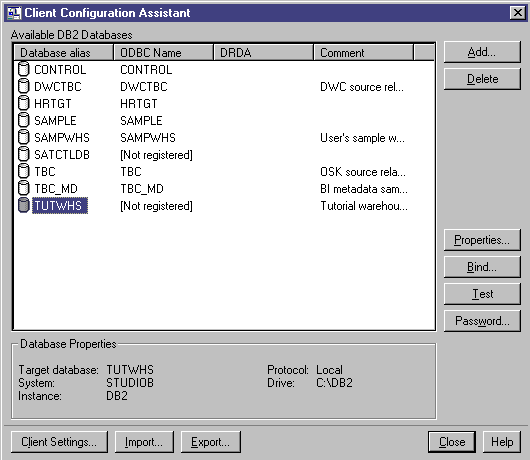This screenshot has height=460, width=530.
Task: Test the selected database connection
Action: tap(482, 294)
